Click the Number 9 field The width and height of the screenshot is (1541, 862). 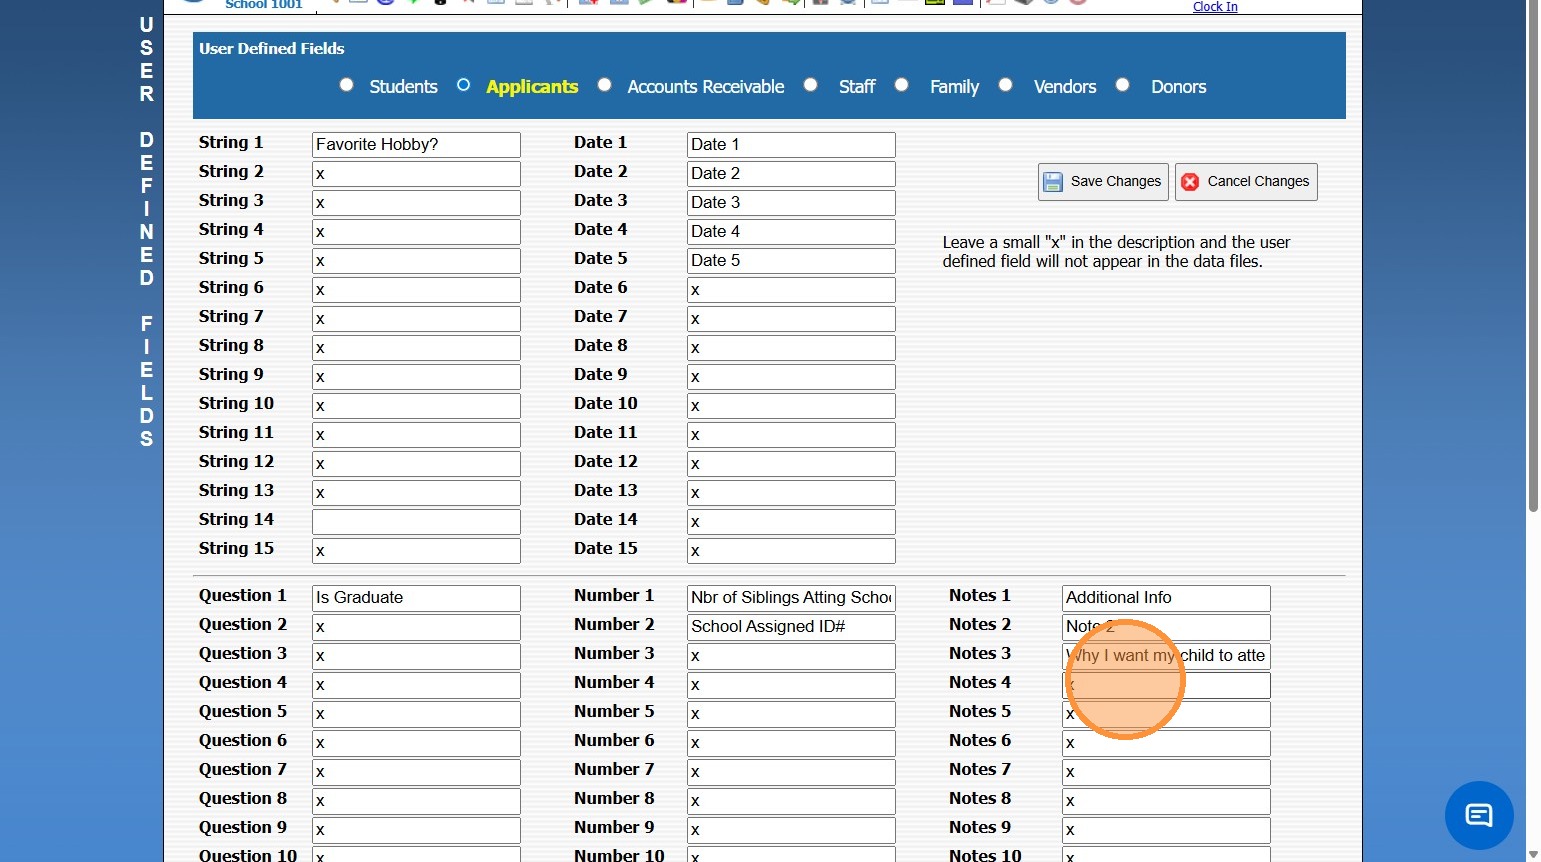point(791,830)
